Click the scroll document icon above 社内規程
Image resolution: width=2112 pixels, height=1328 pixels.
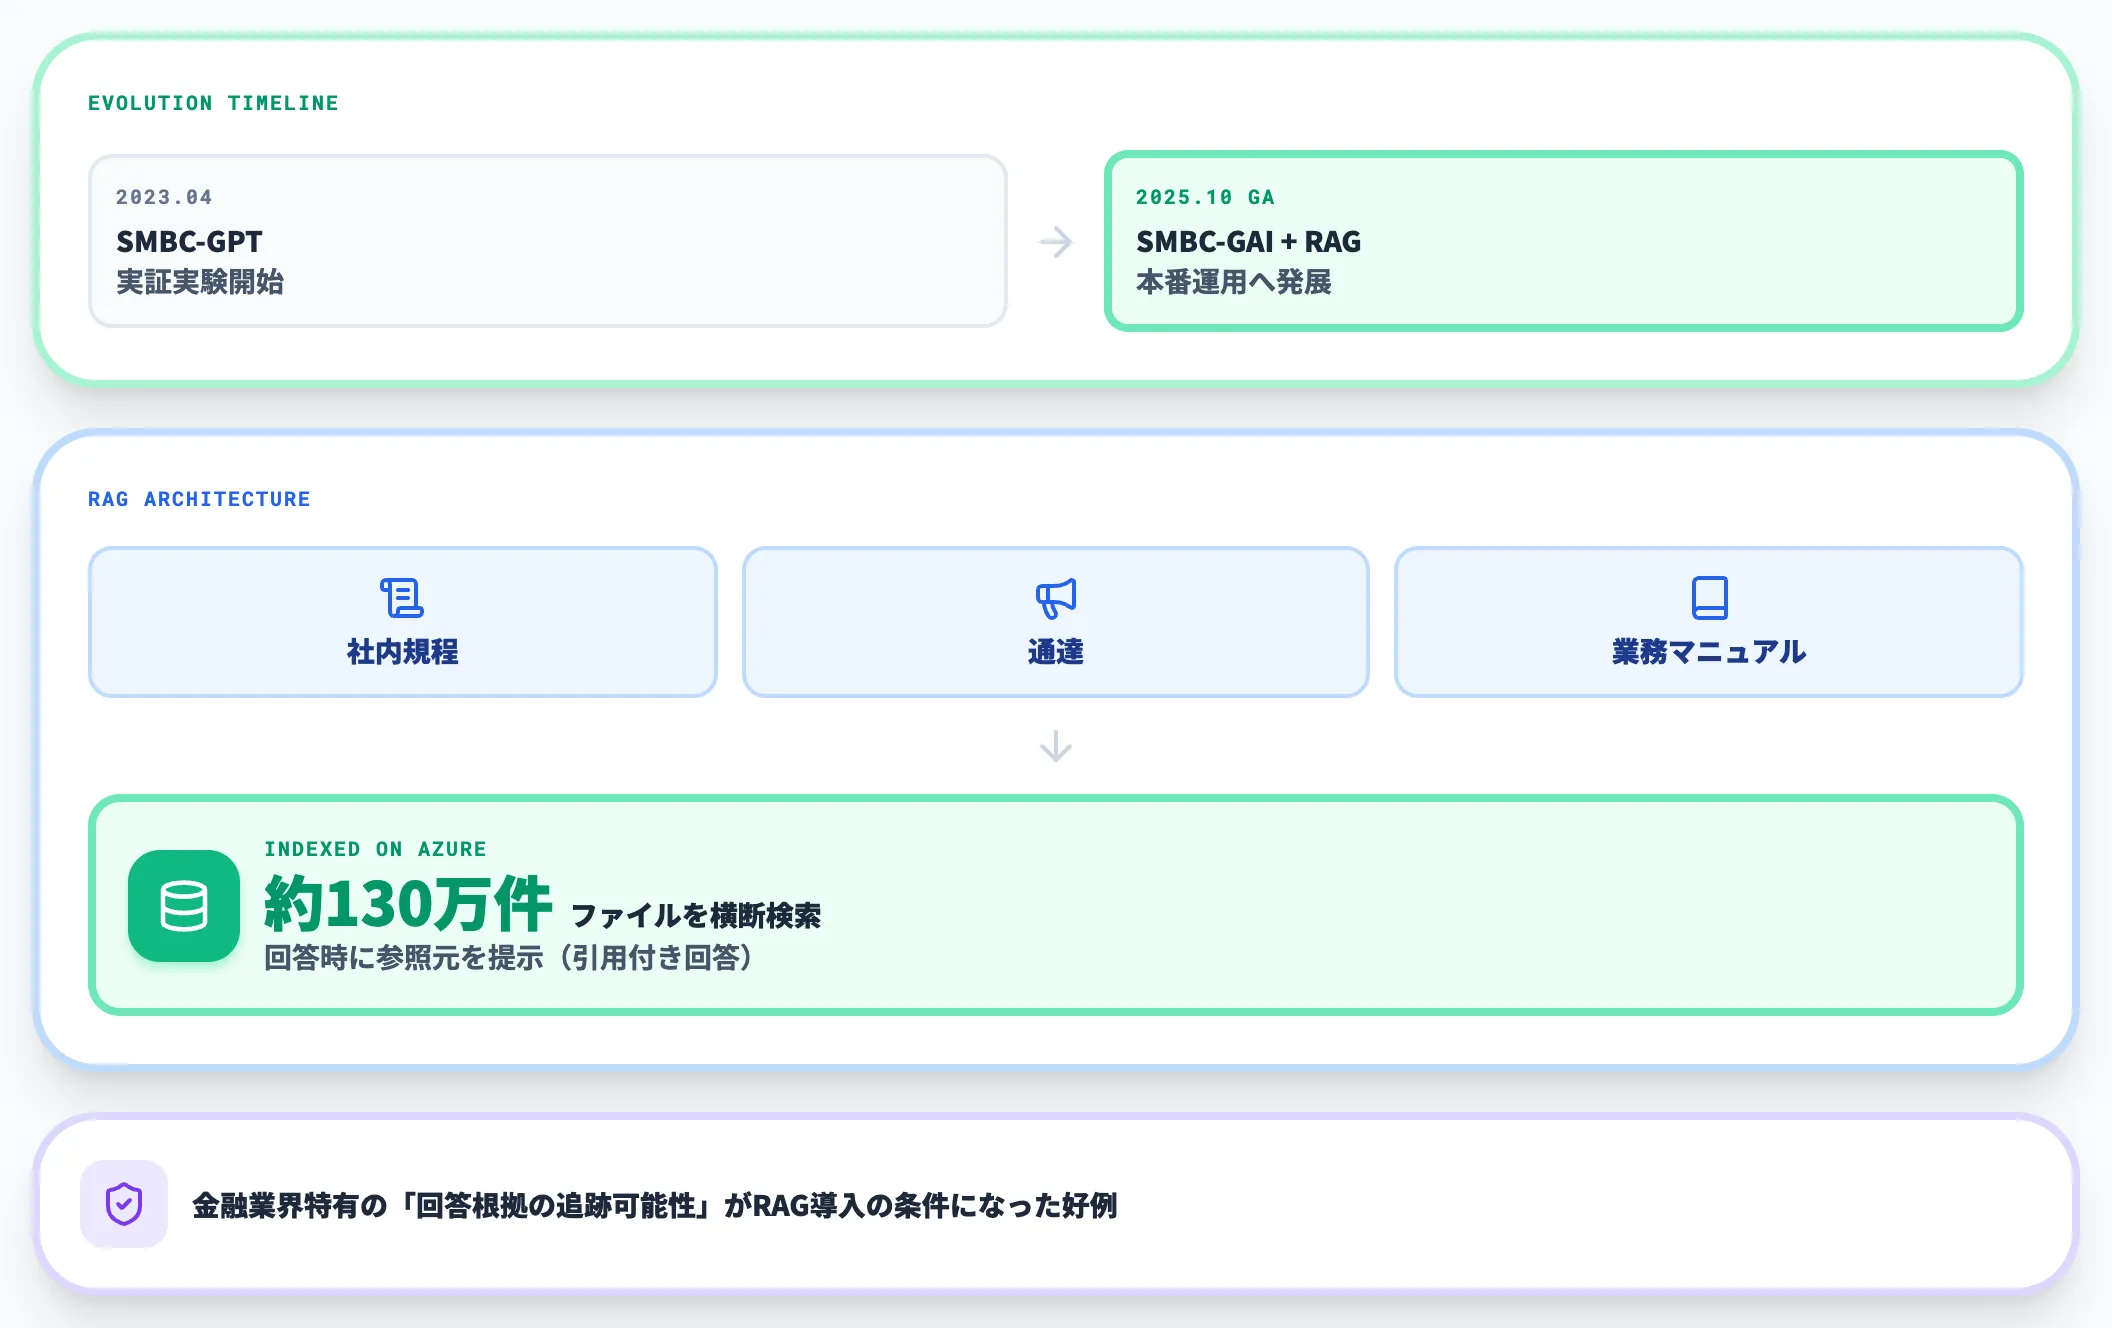[x=402, y=598]
